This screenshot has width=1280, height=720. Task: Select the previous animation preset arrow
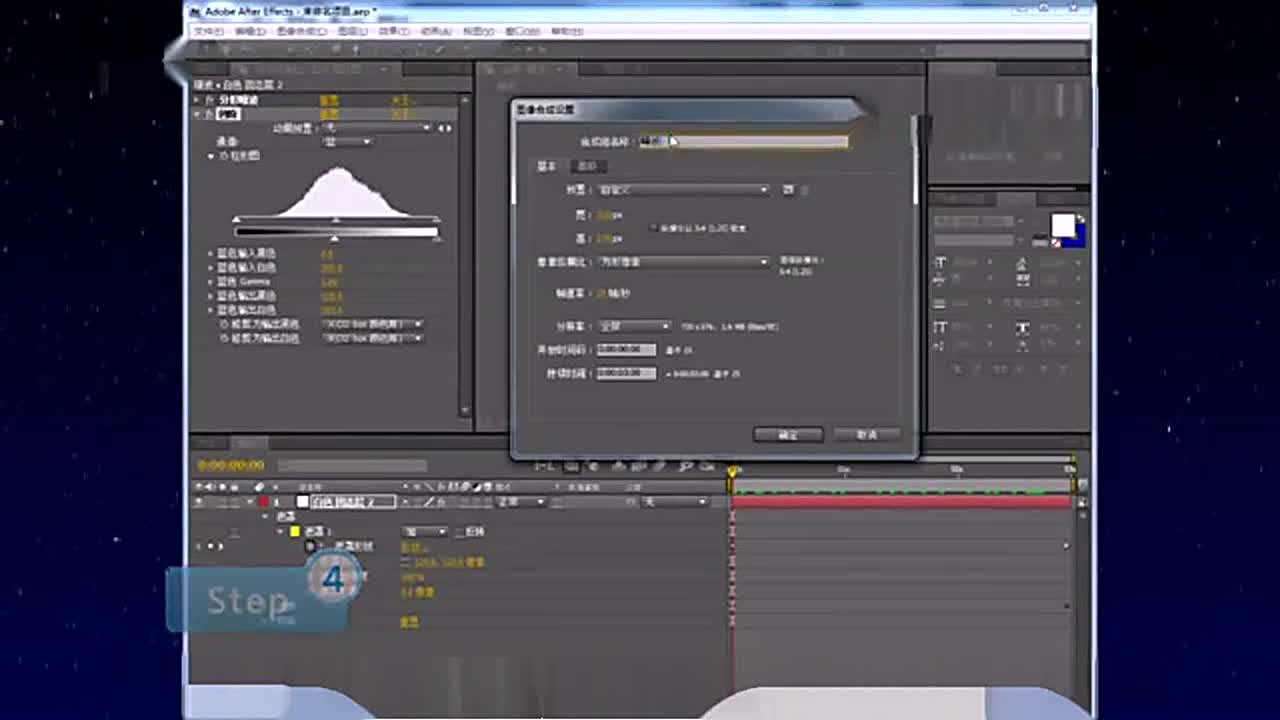[440, 128]
